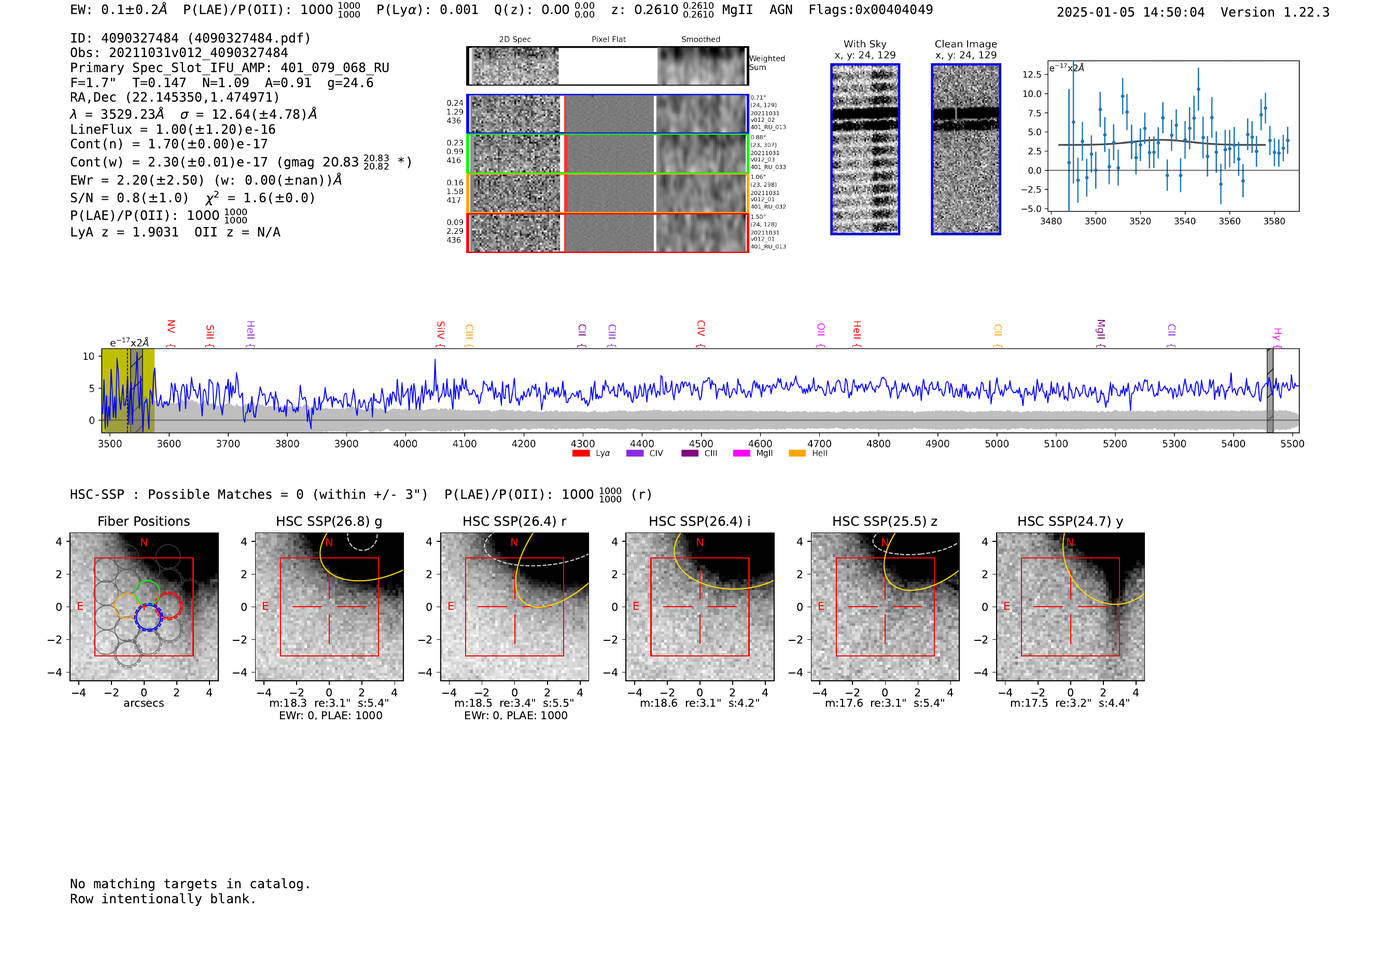Select the blue-bordered fiber cutout row
The height and width of the screenshot is (953, 1400).
pyautogui.click(x=608, y=114)
